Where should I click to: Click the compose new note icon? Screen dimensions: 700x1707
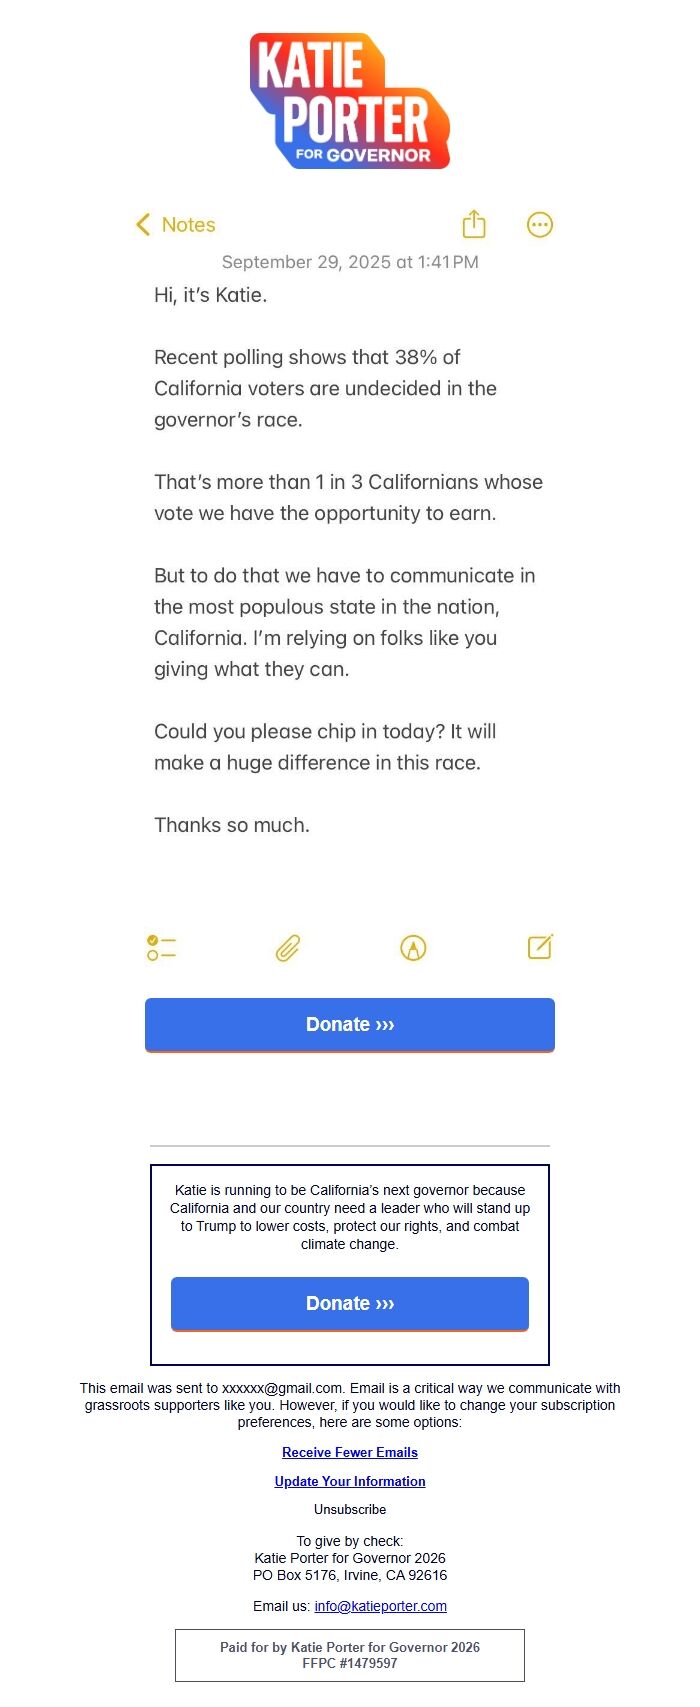(x=540, y=947)
